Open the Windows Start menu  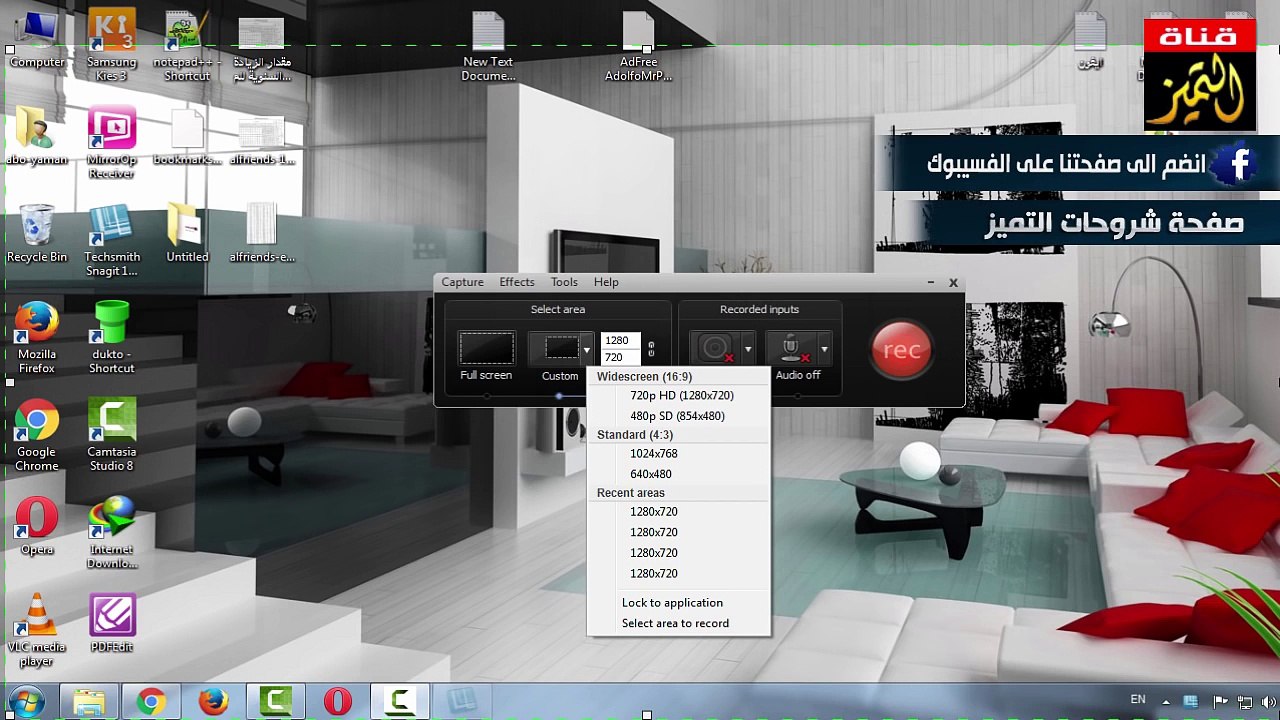point(25,701)
